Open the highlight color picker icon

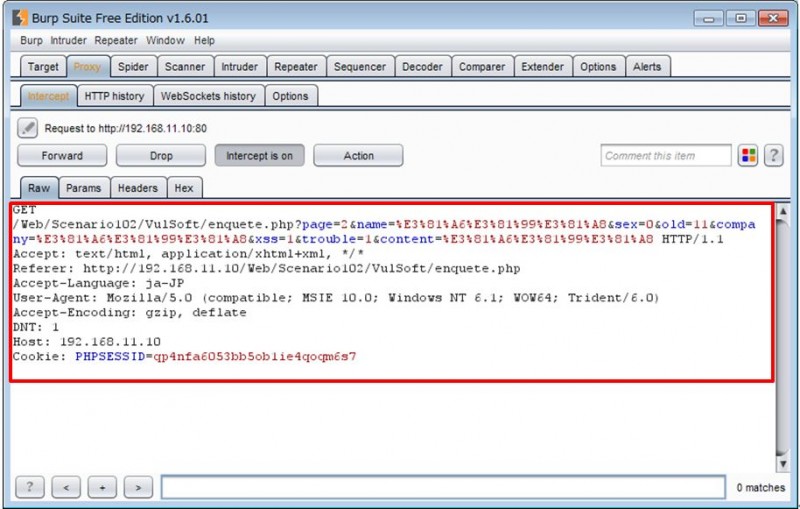[748, 156]
